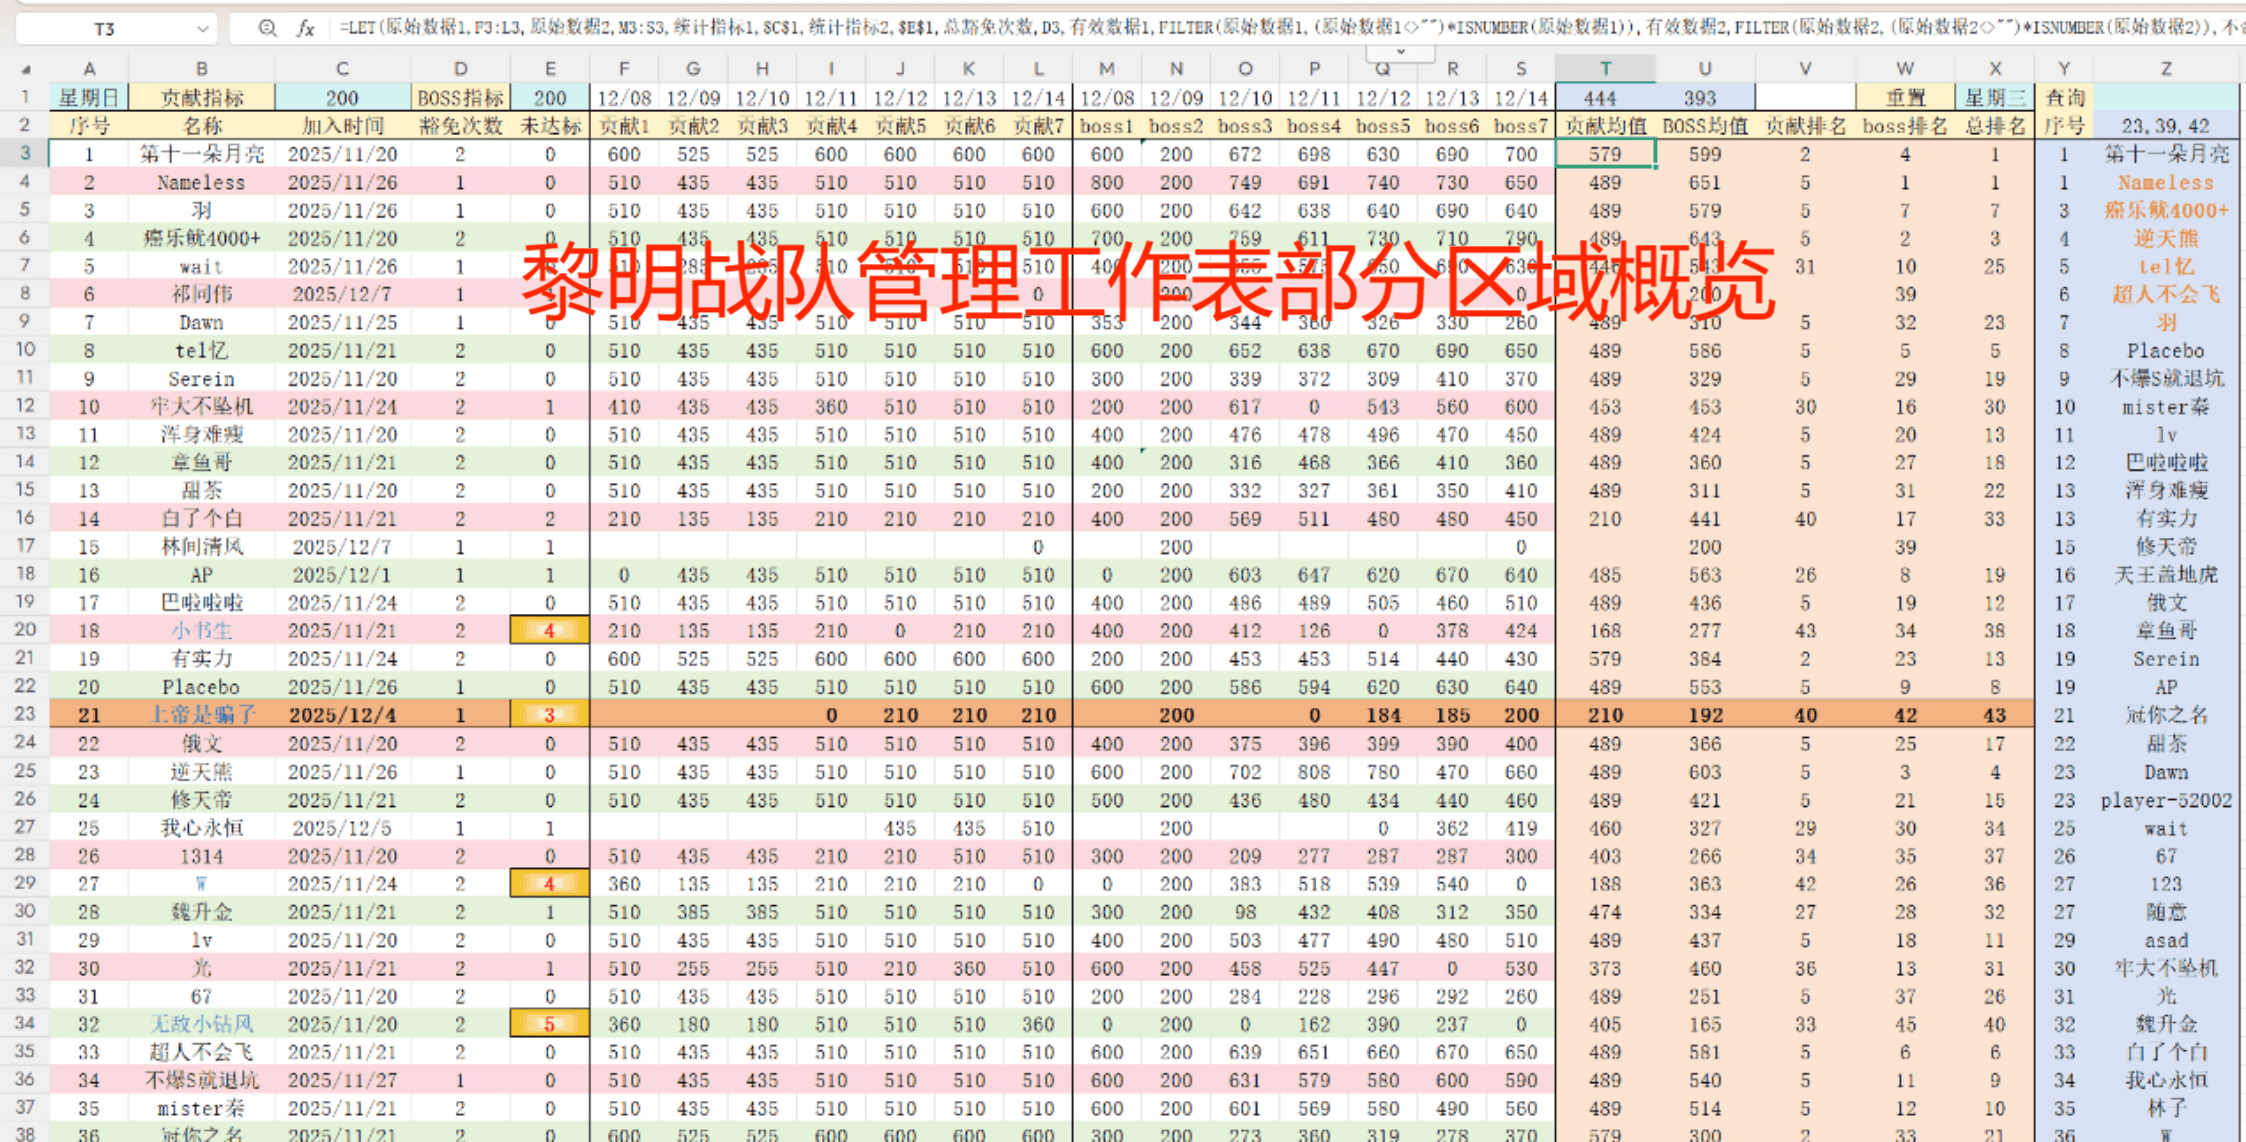Click the 星期日 cell in row 1
2246x1142 pixels.
coord(88,98)
